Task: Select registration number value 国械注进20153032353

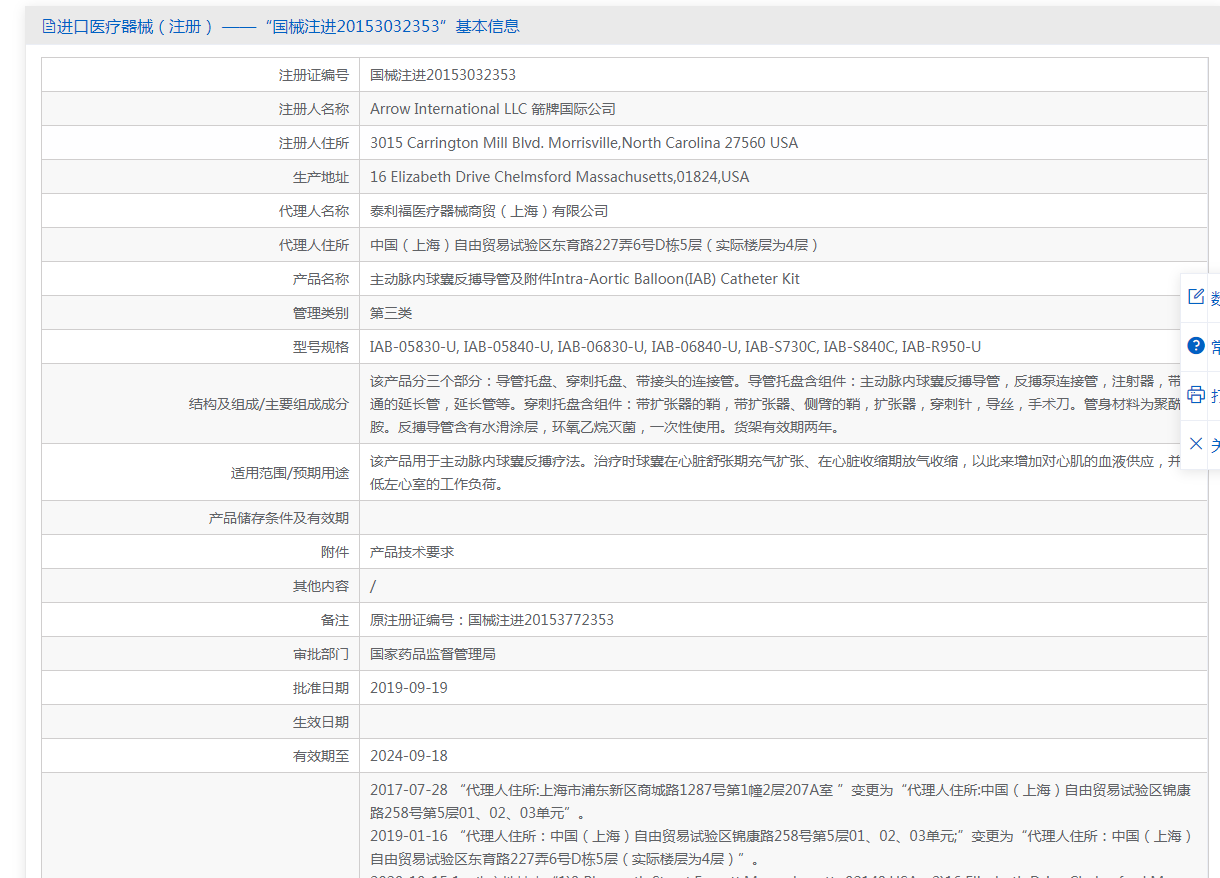Action: click(443, 75)
